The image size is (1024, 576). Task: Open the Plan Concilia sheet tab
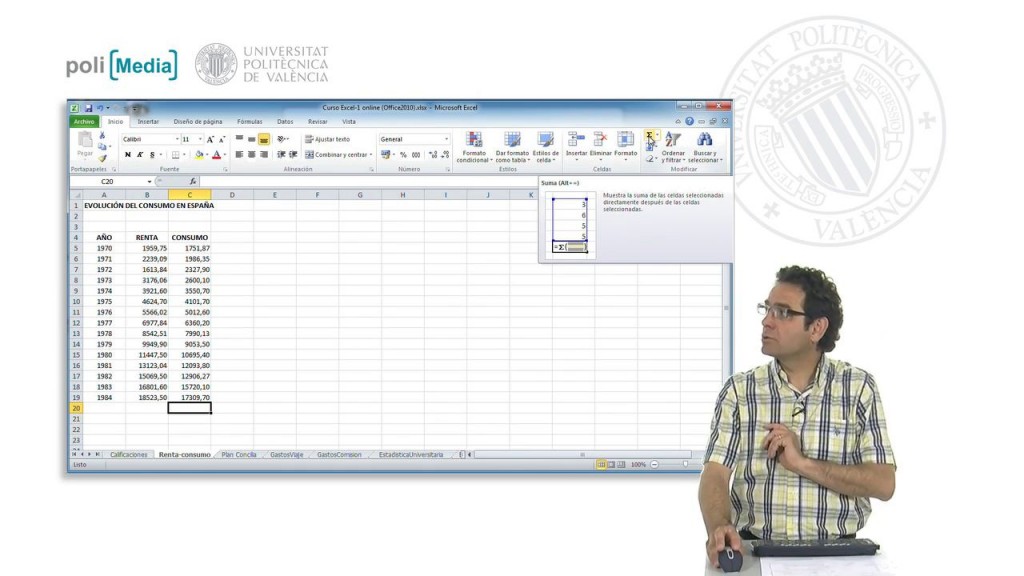click(x=238, y=455)
